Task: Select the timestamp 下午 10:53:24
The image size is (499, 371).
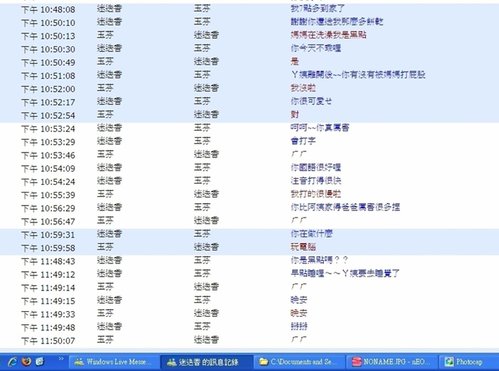Action: (x=48, y=129)
